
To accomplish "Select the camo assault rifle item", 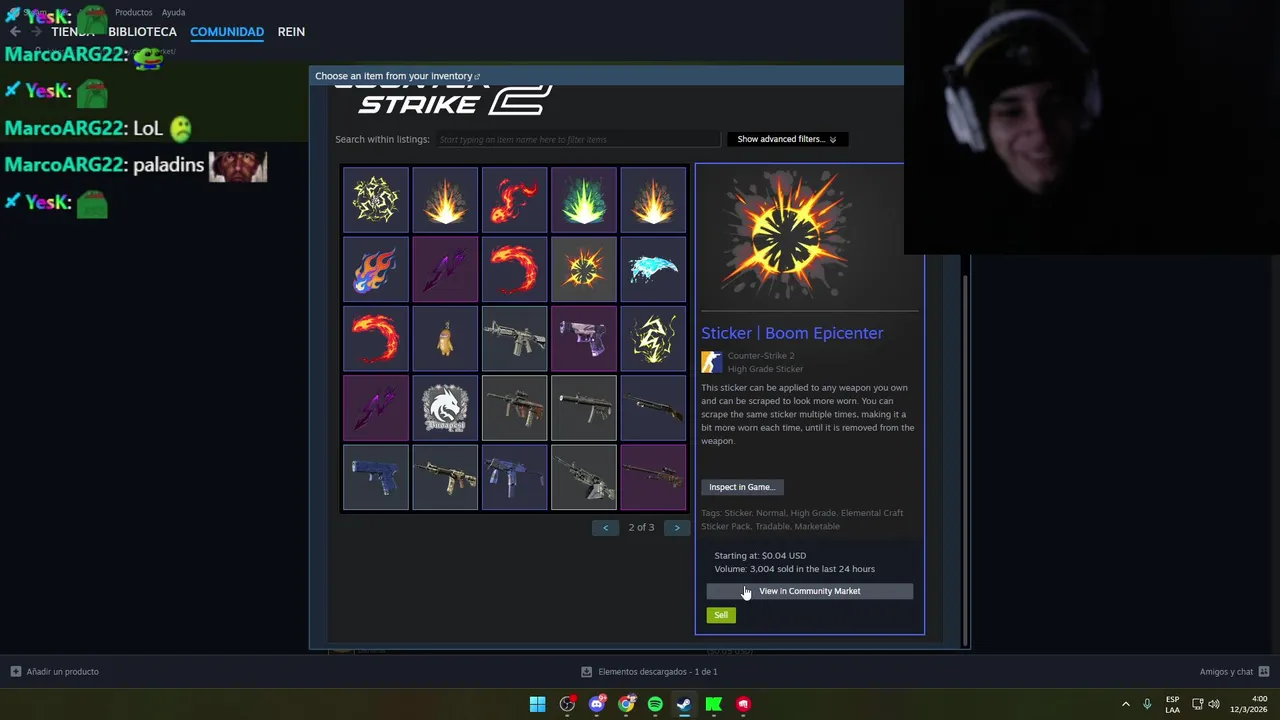I will pos(445,478).
